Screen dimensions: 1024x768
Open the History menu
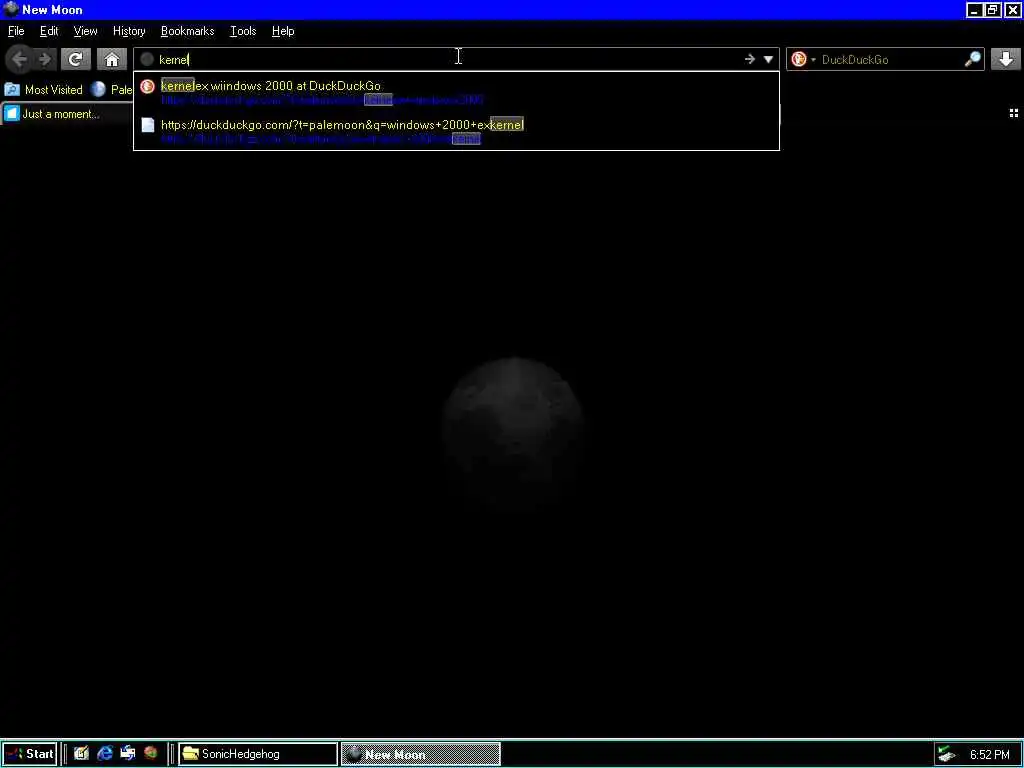129,31
